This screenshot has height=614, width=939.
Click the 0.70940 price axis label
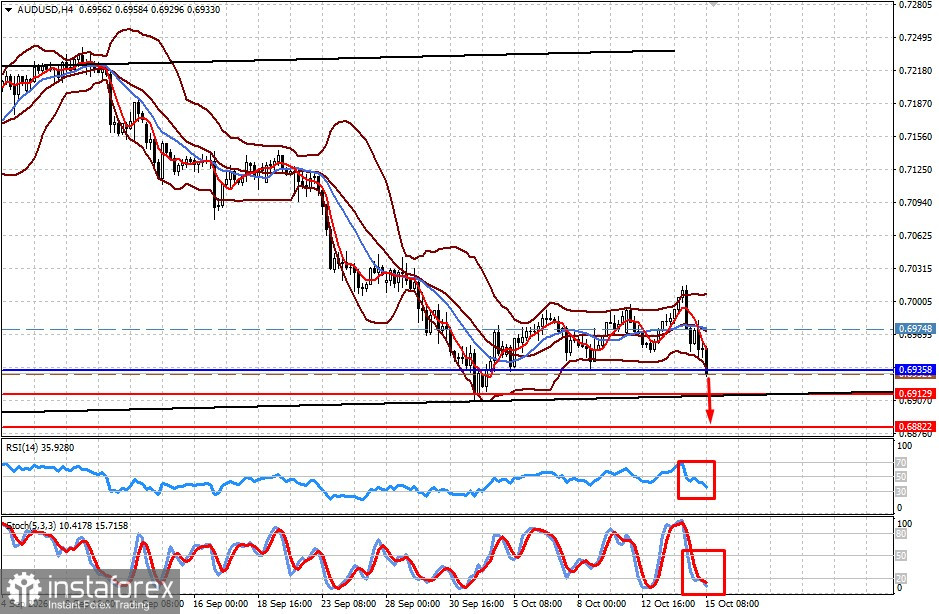[x=916, y=202]
